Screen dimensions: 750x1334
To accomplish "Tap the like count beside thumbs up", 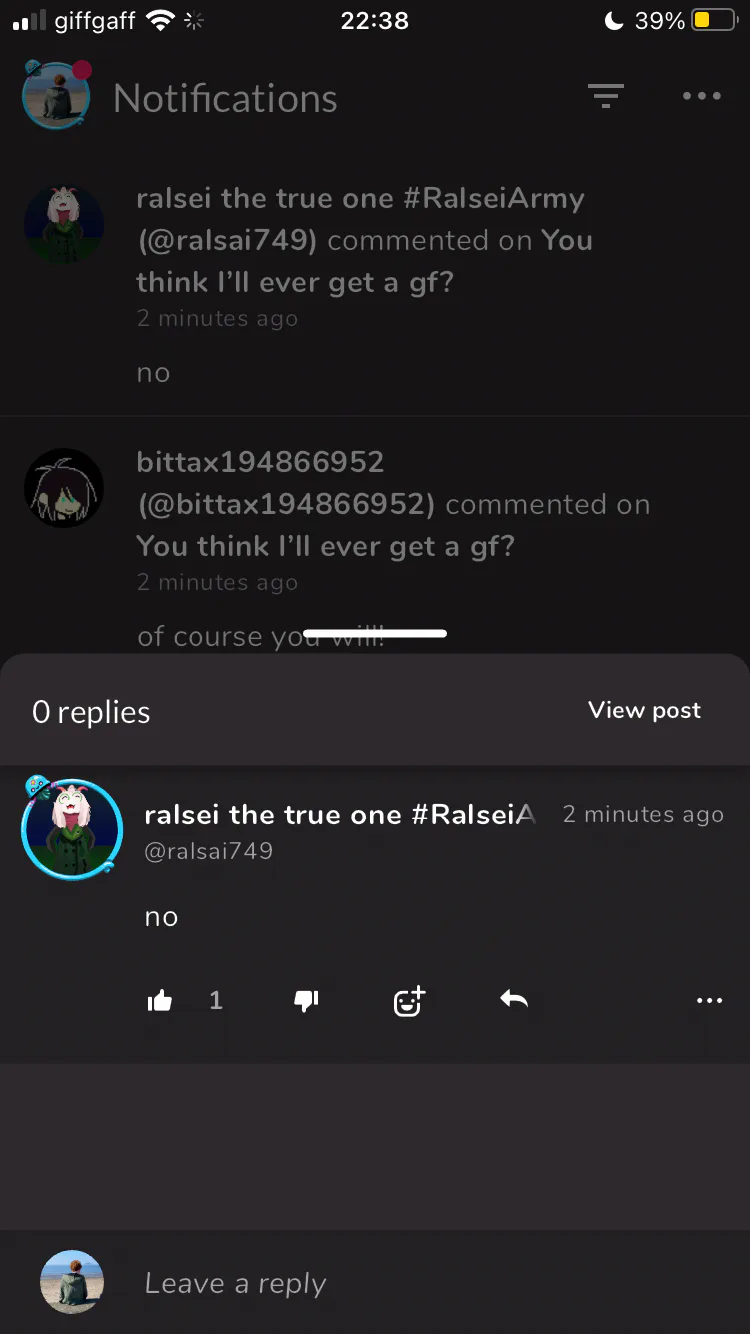I will [216, 1000].
